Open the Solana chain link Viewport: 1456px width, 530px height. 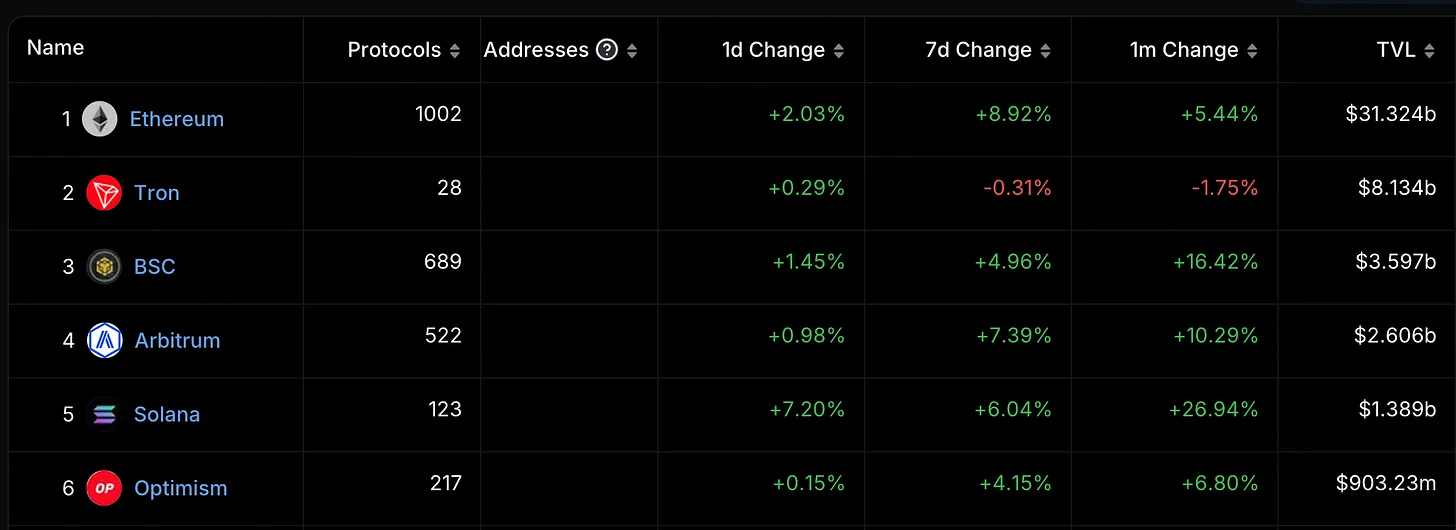(x=167, y=414)
